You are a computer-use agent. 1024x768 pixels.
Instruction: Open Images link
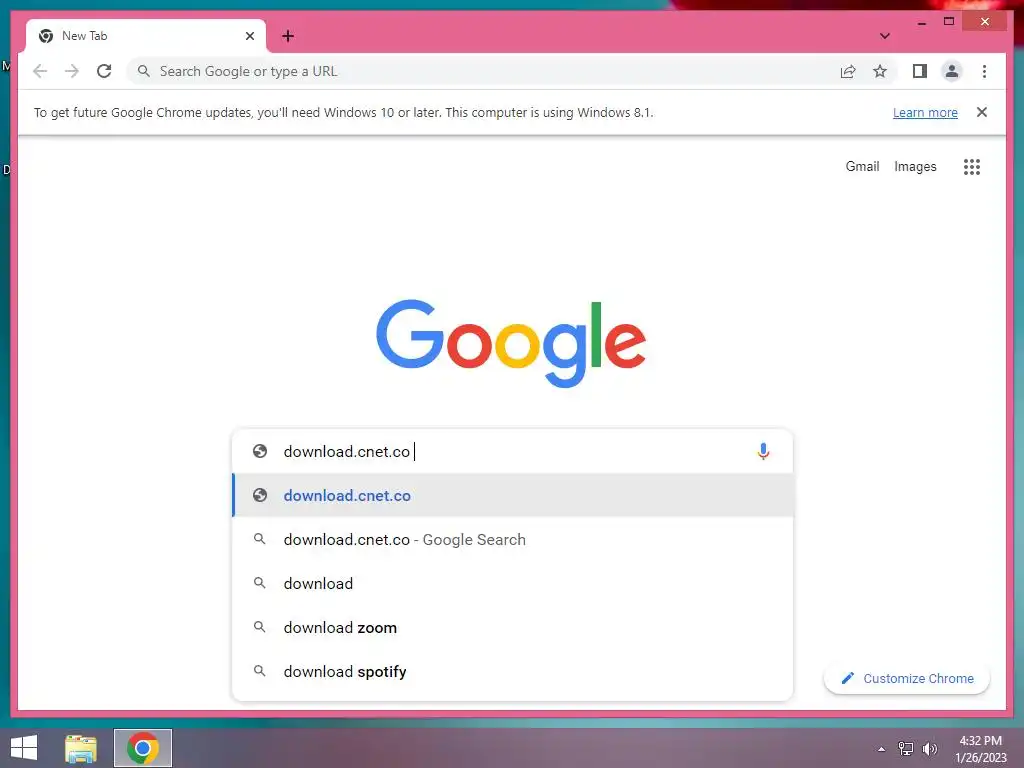[915, 167]
